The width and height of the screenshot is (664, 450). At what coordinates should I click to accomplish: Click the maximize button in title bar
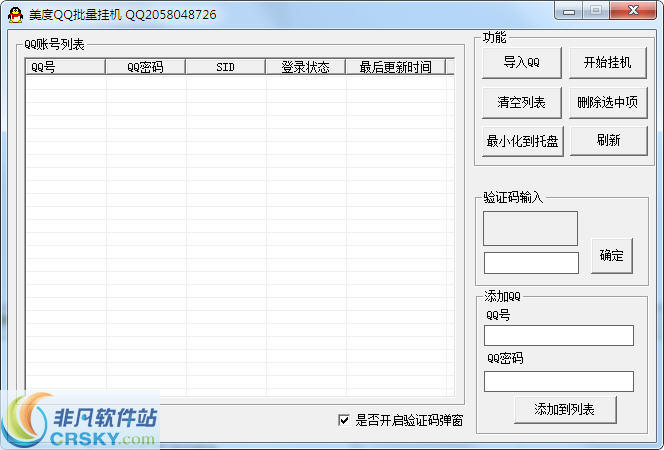[596, 11]
